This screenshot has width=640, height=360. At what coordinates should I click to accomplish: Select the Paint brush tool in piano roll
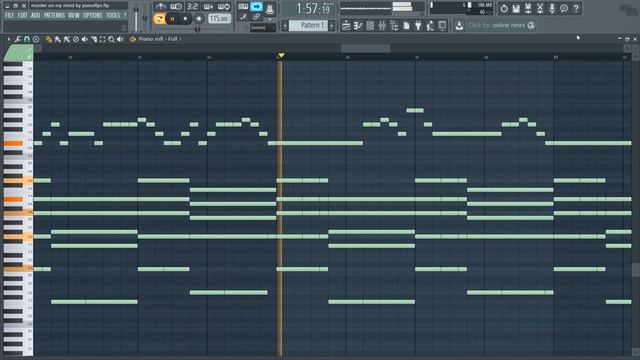coord(58,39)
